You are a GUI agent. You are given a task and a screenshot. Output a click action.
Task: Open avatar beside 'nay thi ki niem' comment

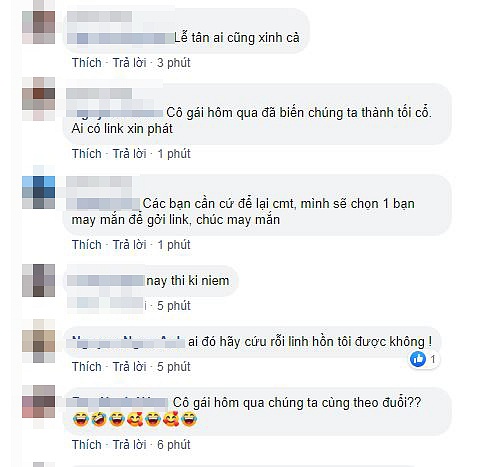[39, 280]
